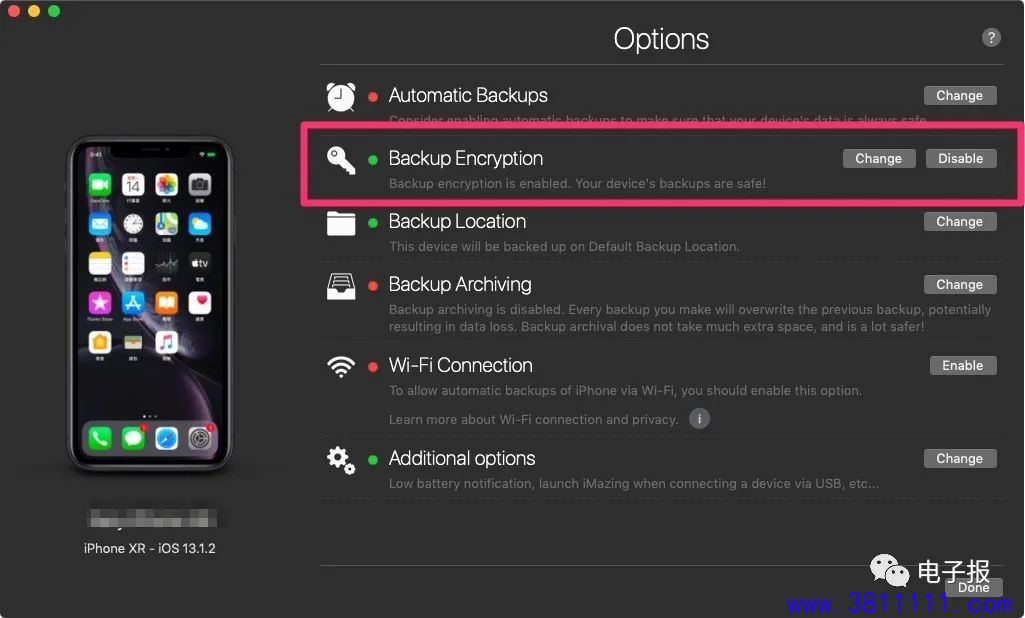The width and height of the screenshot is (1025, 618).
Task: Click the Wi-Fi Connection signal icon
Action: (x=341, y=366)
